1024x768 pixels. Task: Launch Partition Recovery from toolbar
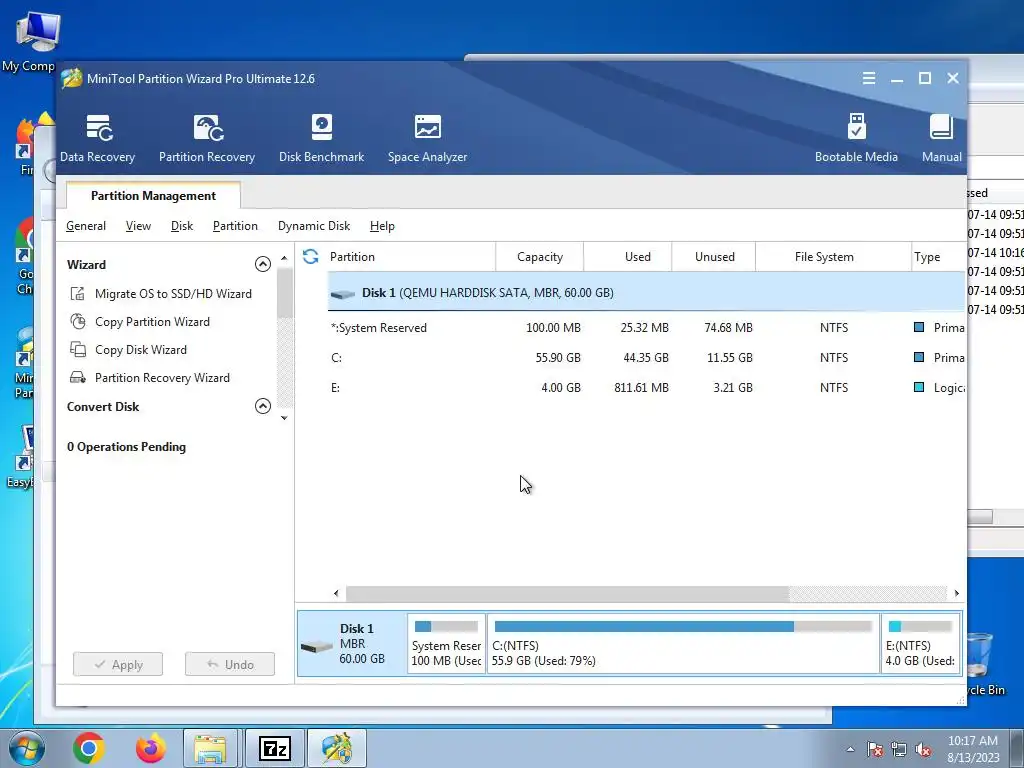coord(207,138)
